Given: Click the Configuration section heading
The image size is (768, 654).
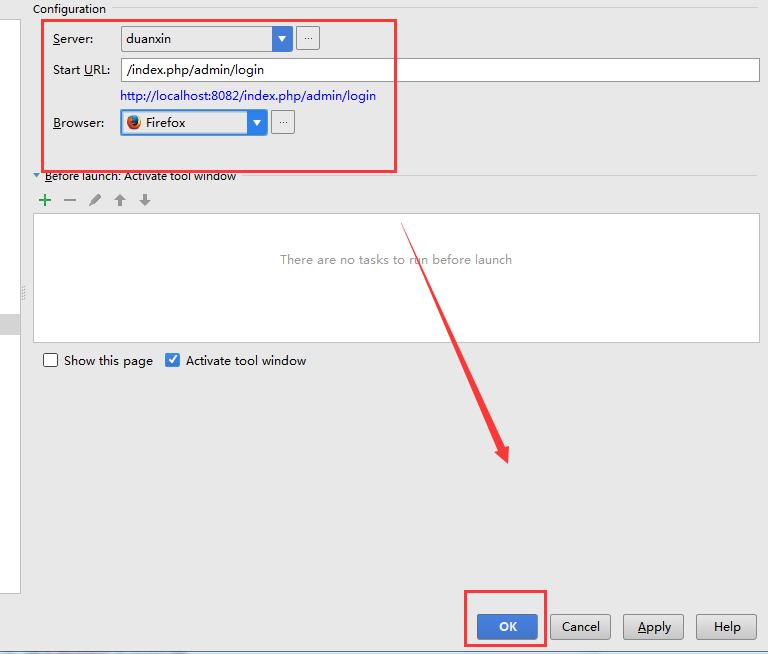Looking at the screenshot, I should point(69,8).
